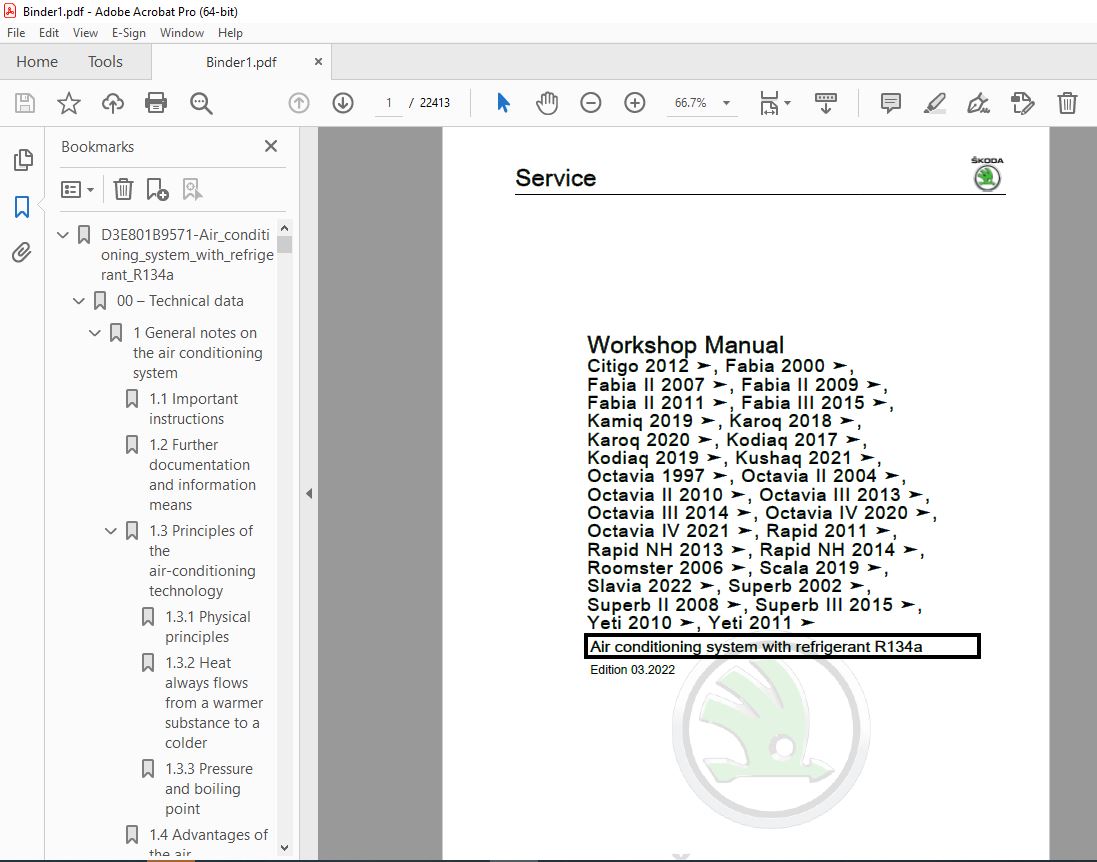Open the Edit menu
This screenshot has width=1097, height=862.
49,33
